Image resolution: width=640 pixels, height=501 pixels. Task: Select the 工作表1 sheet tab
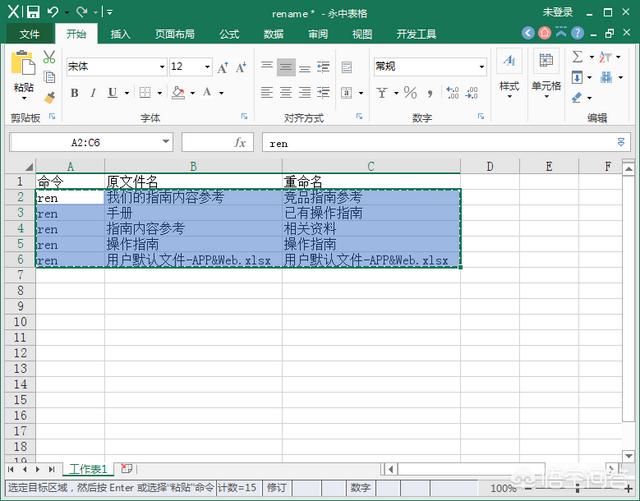[88, 469]
